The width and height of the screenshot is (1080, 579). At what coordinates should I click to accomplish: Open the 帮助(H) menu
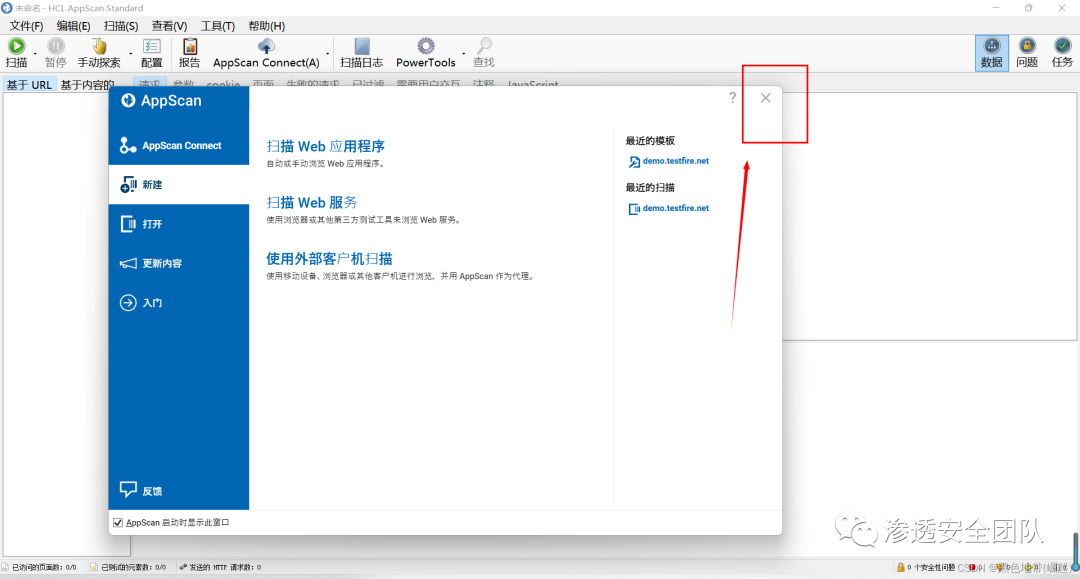267,26
